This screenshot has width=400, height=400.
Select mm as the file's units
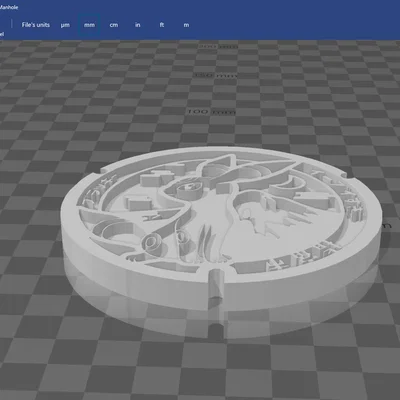coord(89,25)
